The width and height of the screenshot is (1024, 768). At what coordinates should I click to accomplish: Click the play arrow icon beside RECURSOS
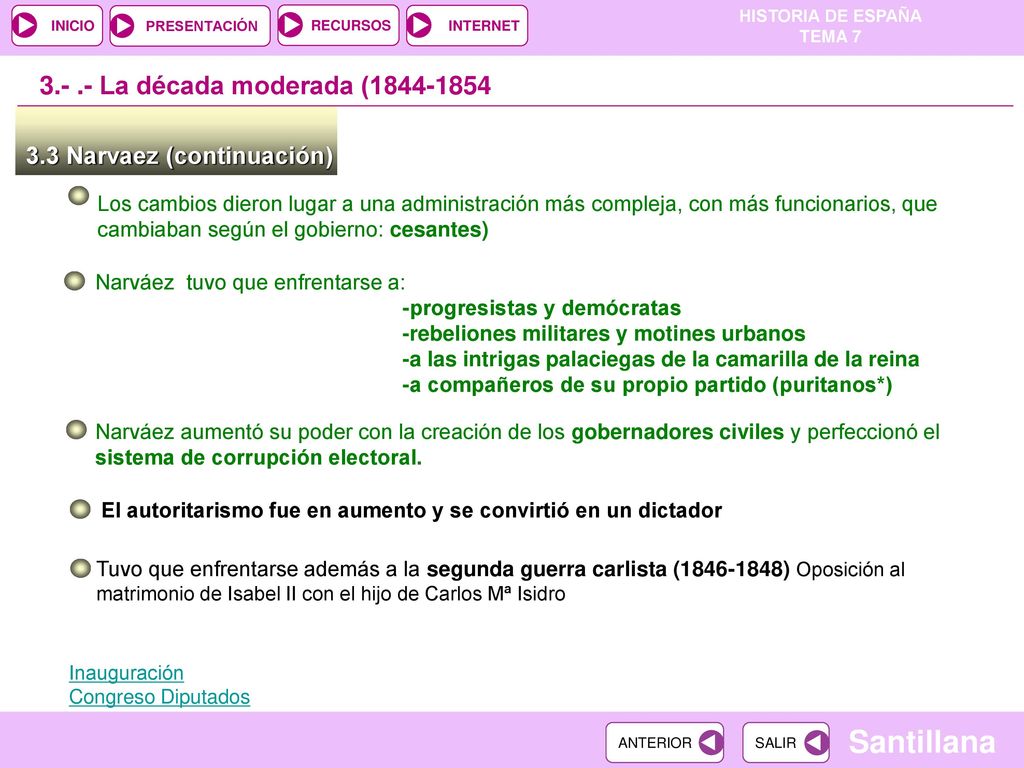pyautogui.click(x=291, y=25)
